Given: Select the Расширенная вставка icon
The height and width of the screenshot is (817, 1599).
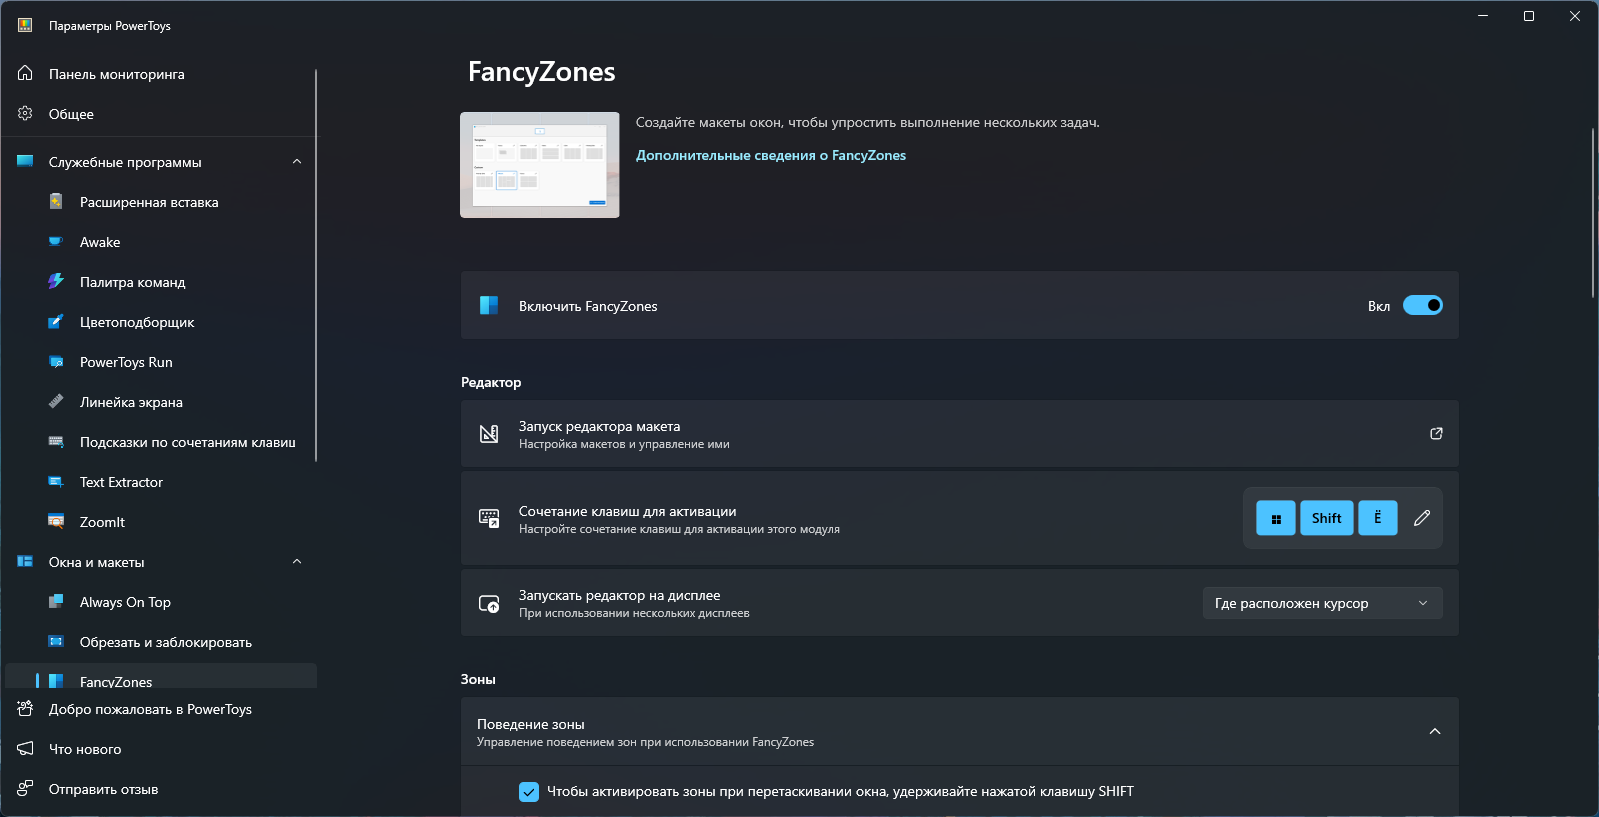Looking at the screenshot, I should [56, 201].
